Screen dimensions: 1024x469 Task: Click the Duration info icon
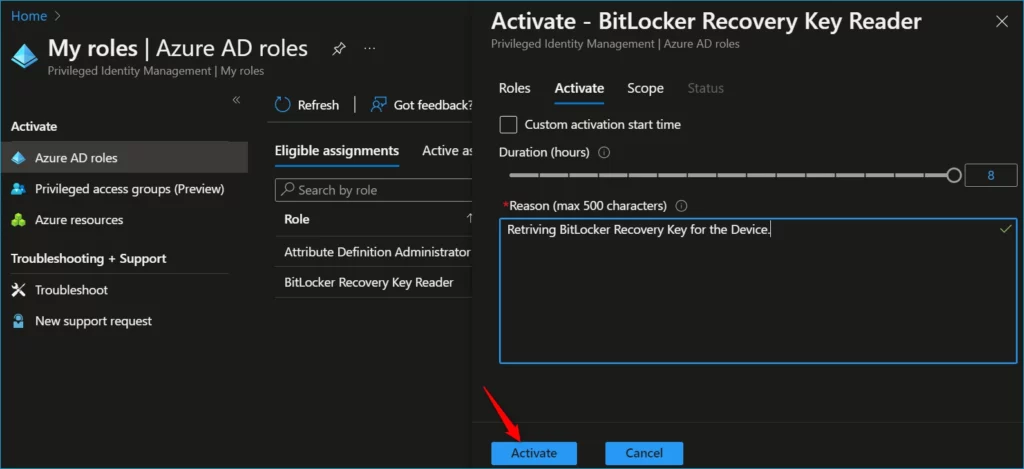tap(604, 152)
